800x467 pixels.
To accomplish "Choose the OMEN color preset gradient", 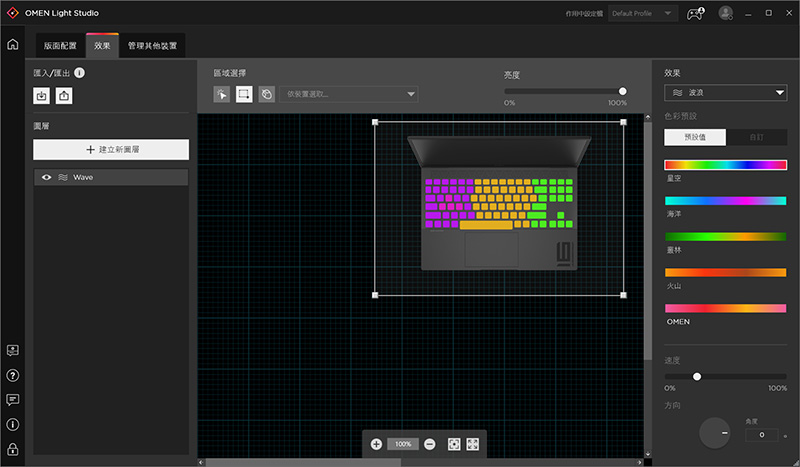I will (x=726, y=308).
